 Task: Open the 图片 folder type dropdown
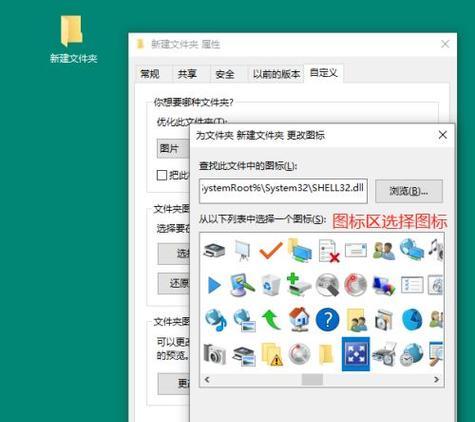point(173,149)
